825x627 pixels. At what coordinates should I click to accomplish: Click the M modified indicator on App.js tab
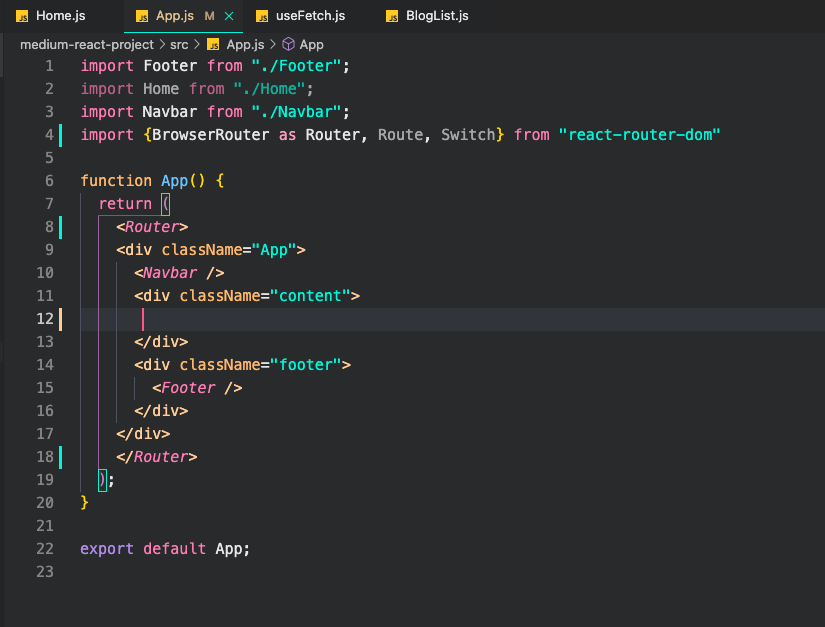coord(209,16)
